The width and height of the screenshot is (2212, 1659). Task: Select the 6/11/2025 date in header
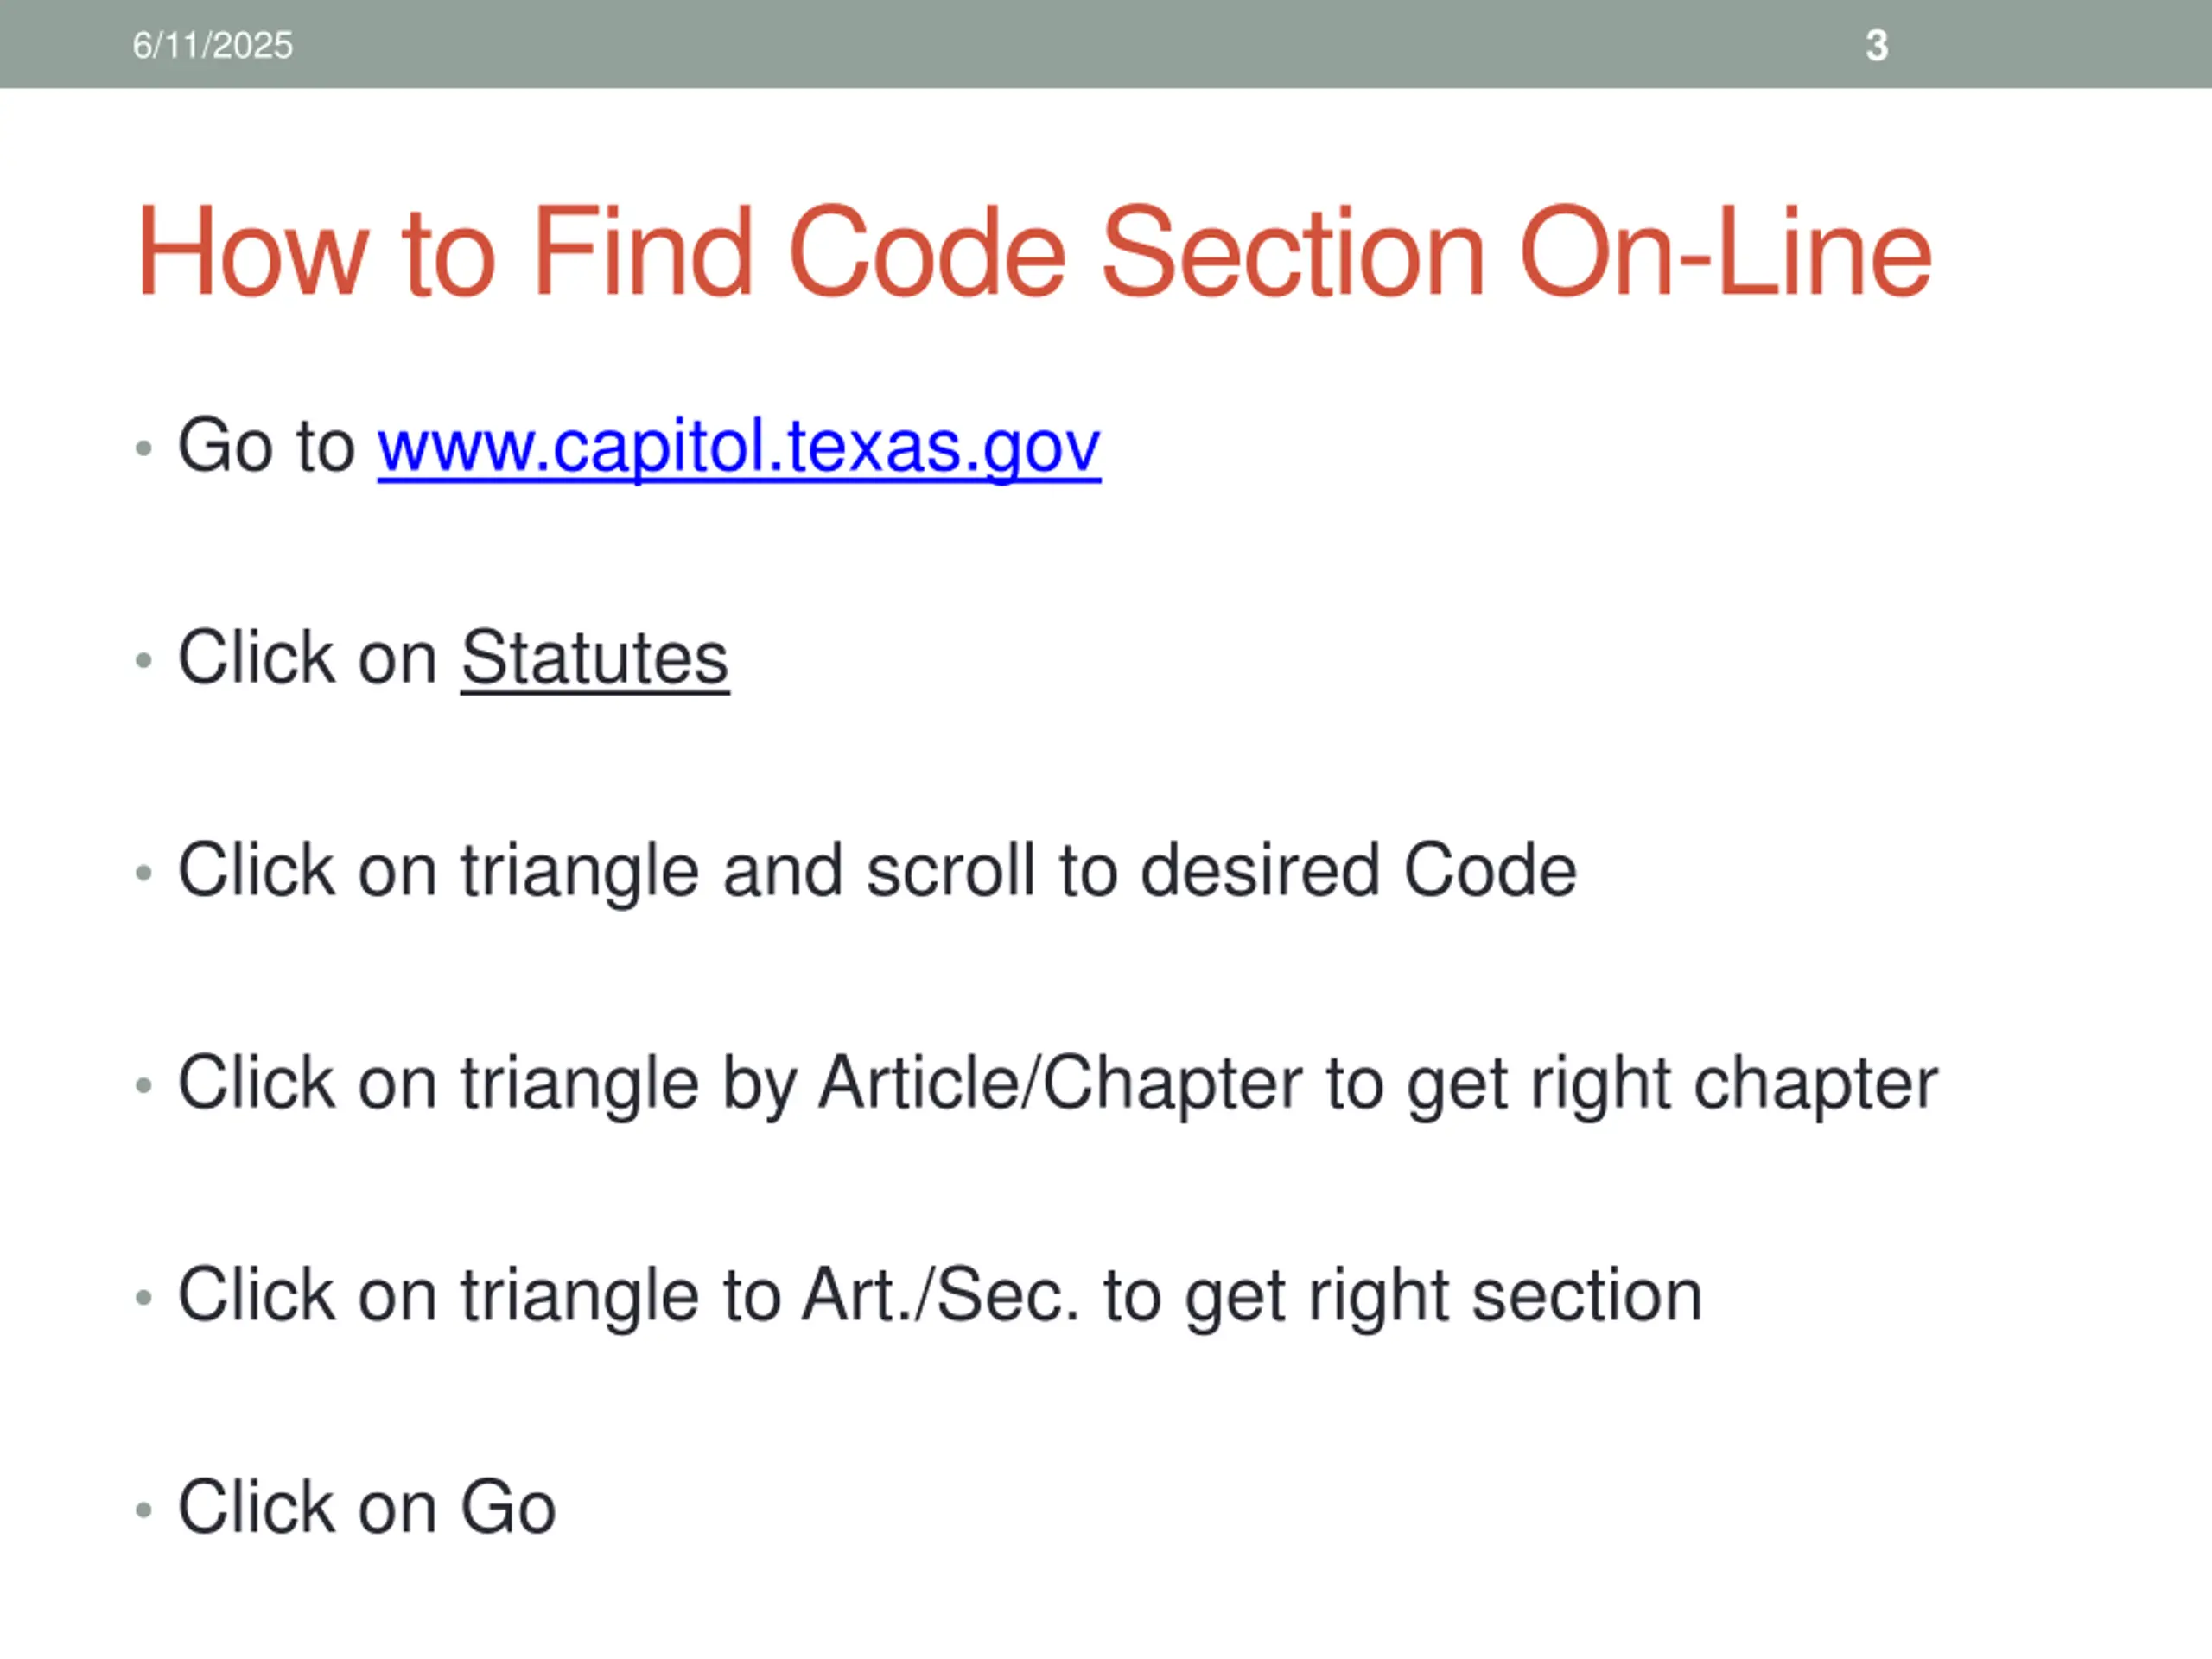(213, 45)
